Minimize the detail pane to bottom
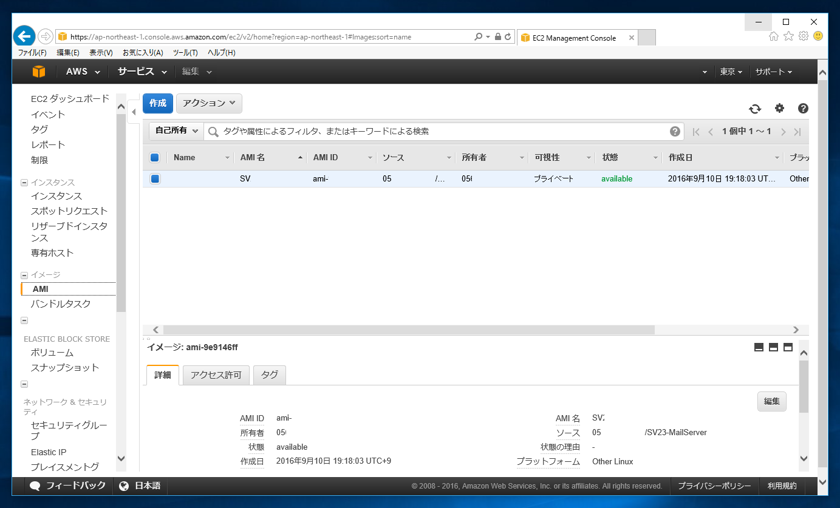 pyautogui.click(x=759, y=347)
